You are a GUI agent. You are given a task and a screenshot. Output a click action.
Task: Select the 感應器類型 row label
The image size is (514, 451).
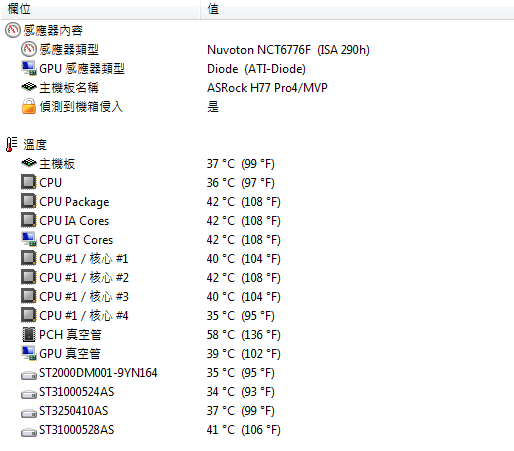[69, 49]
